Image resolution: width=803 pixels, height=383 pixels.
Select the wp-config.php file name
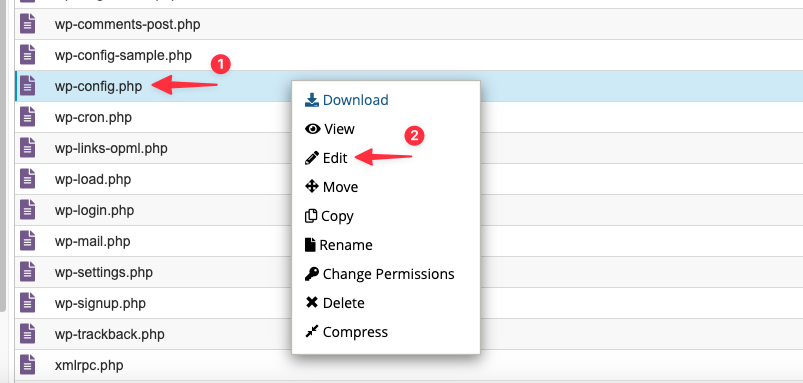point(98,86)
